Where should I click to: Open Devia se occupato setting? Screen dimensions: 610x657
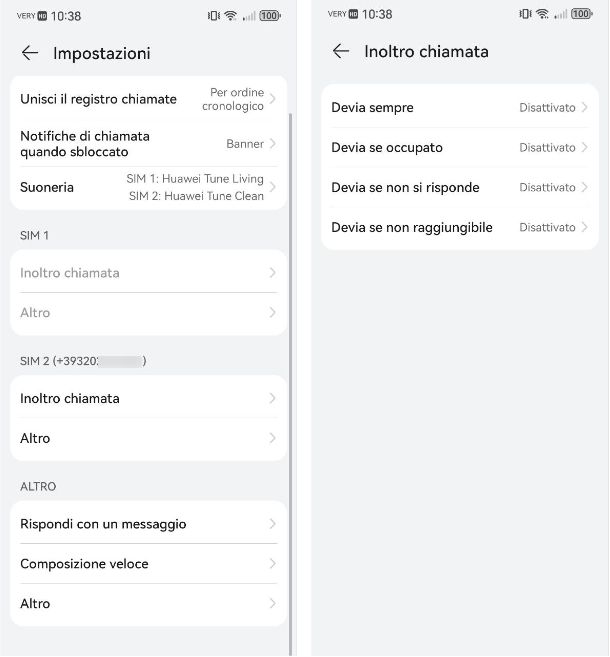[460, 148]
